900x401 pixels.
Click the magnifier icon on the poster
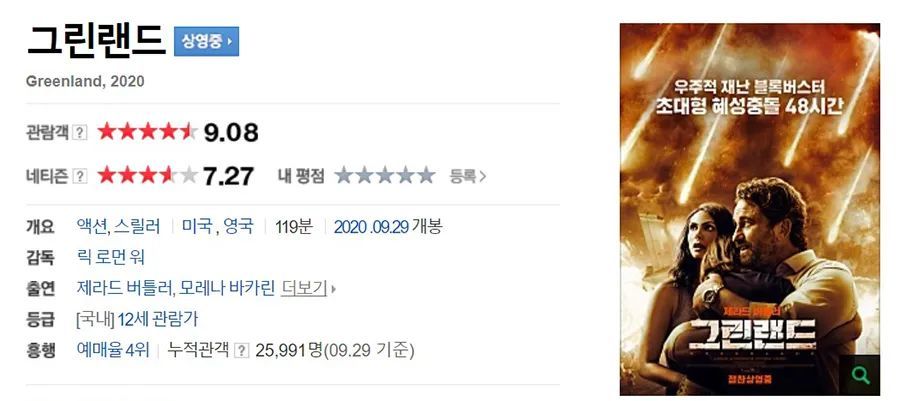tap(859, 375)
